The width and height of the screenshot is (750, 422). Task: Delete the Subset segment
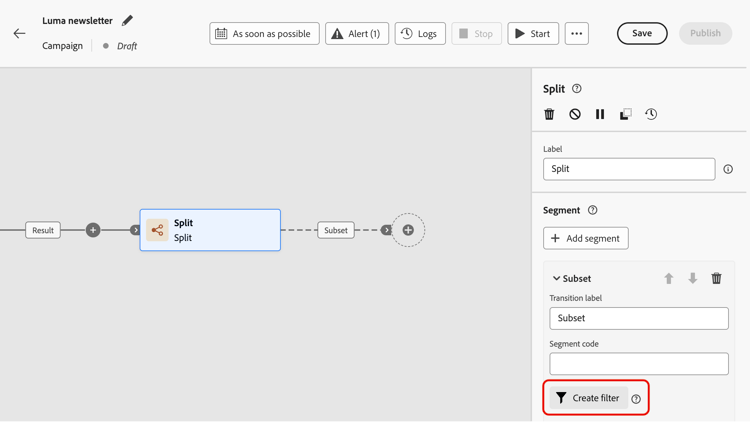point(716,279)
